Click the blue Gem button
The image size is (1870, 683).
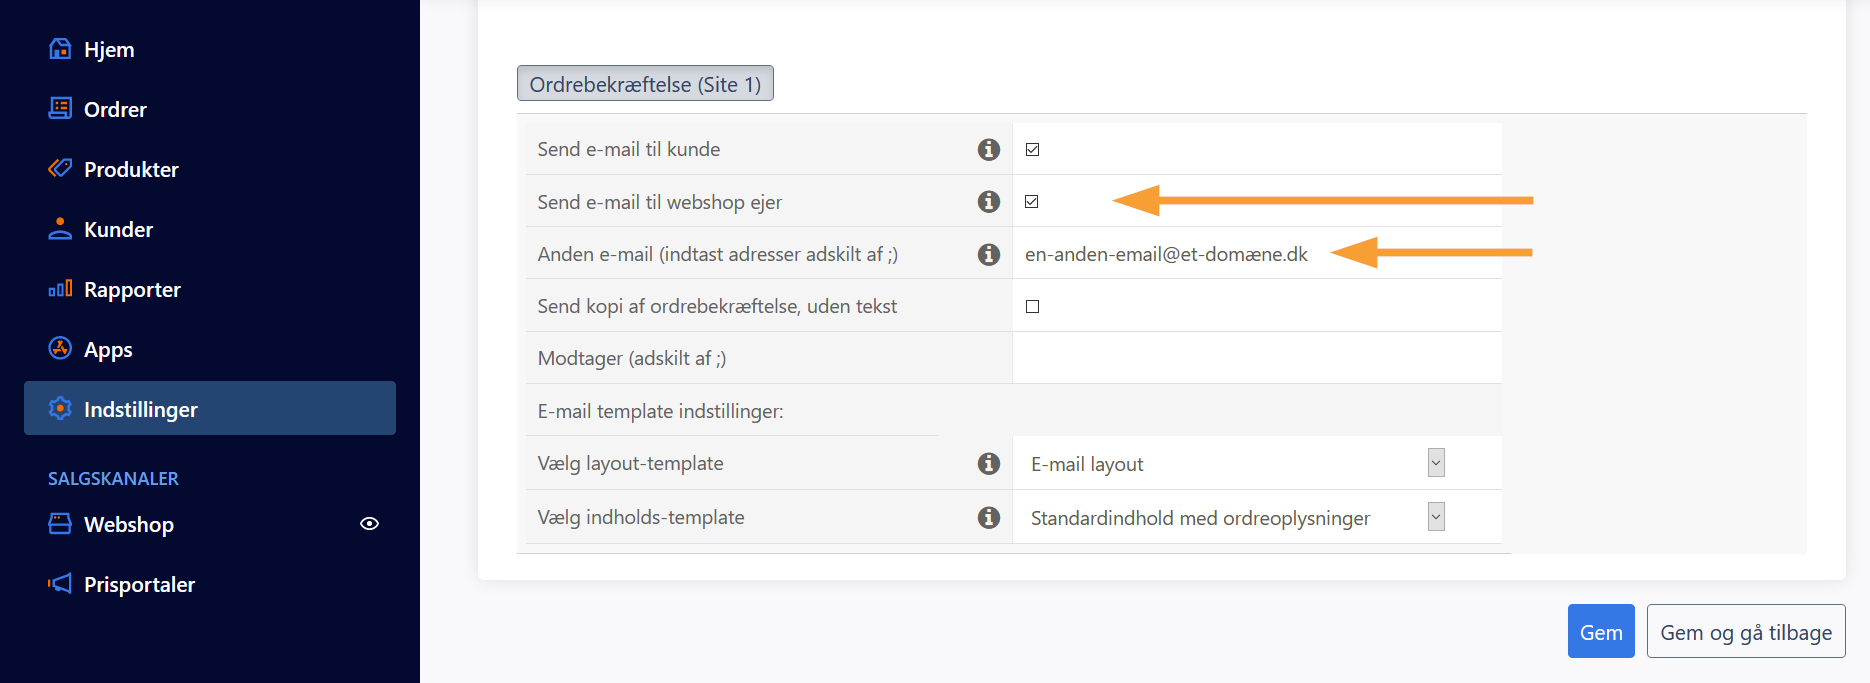(1601, 631)
